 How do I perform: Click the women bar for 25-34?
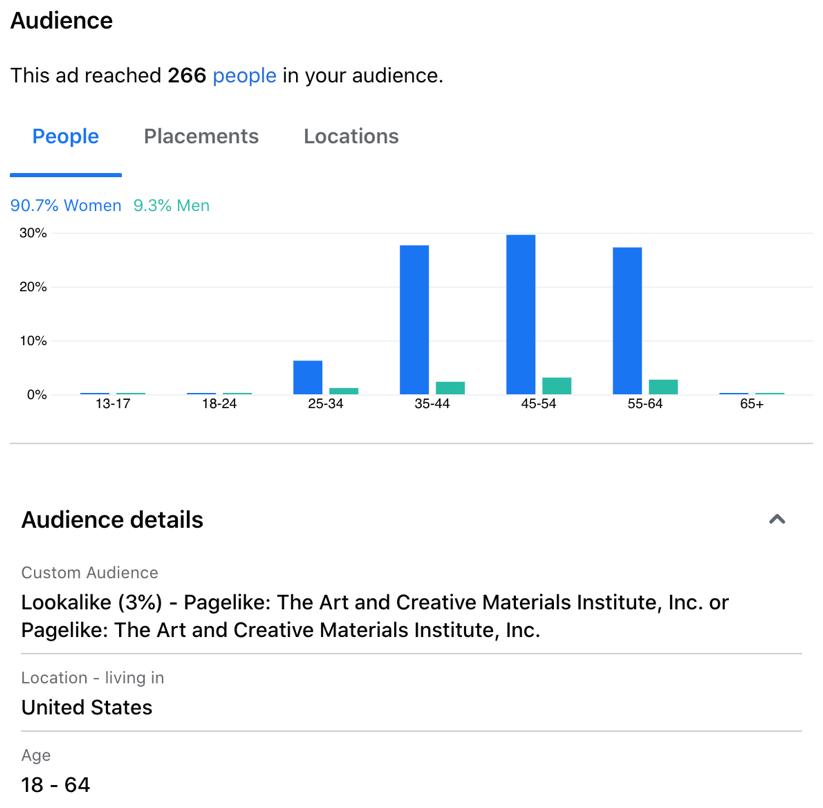(x=308, y=378)
